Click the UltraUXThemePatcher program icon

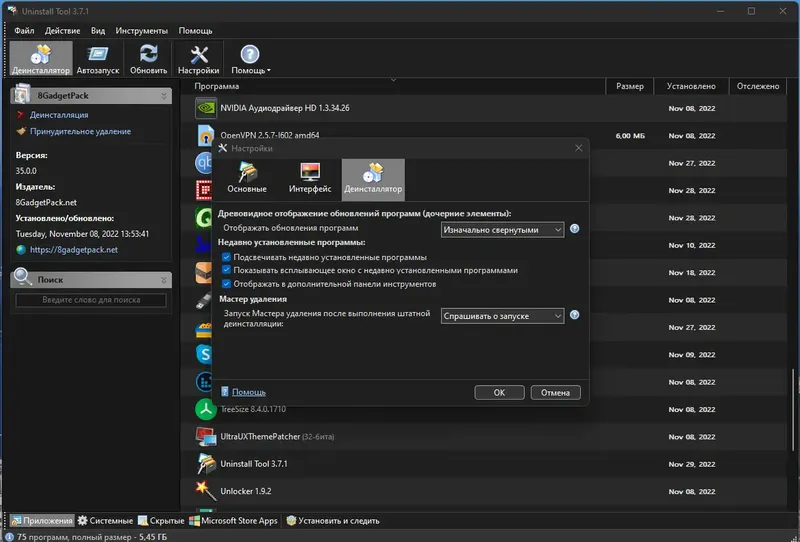[206, 437]
